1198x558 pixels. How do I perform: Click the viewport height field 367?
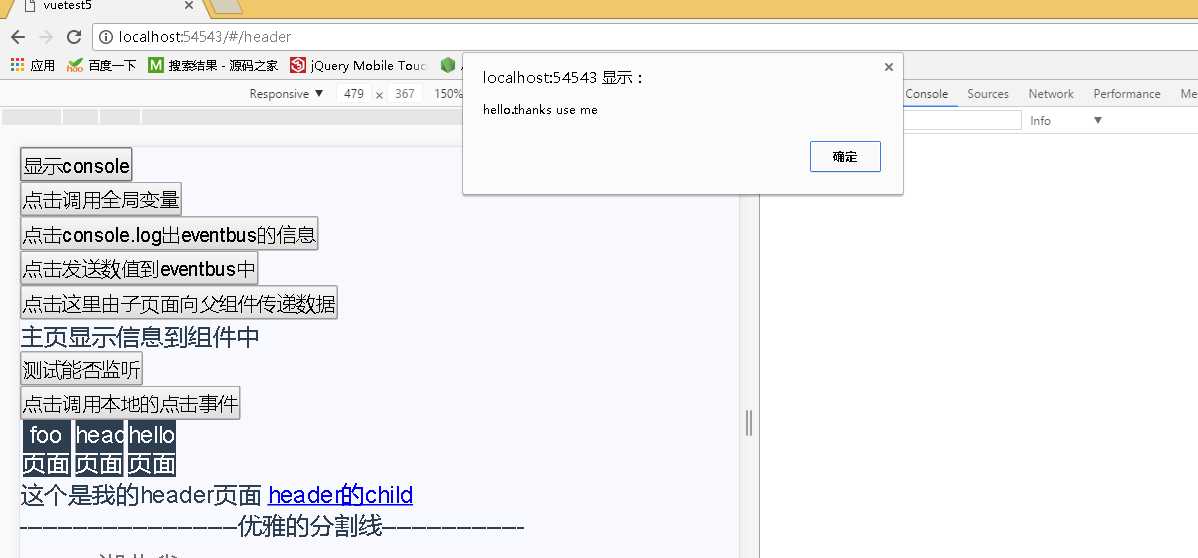click(x=405, y=94)
